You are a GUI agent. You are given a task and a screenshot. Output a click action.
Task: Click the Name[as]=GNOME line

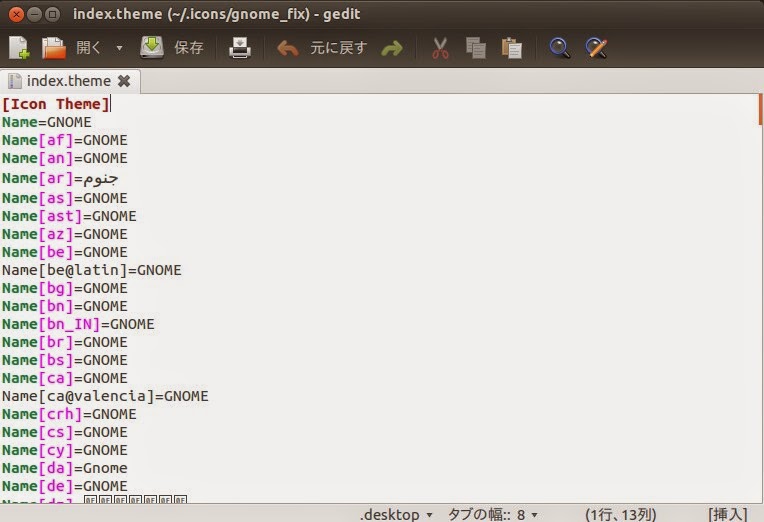(x=65, y=198)
